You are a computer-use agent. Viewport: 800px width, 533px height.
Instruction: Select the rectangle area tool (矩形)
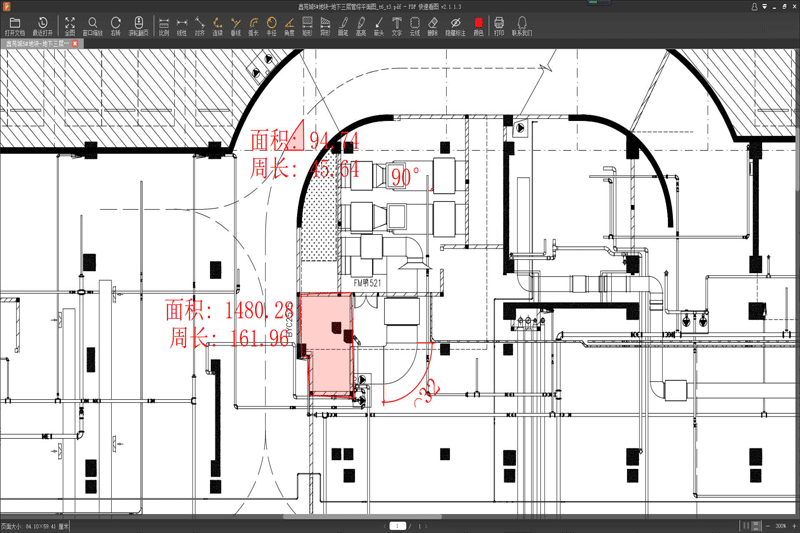click(x=307, y=26)
